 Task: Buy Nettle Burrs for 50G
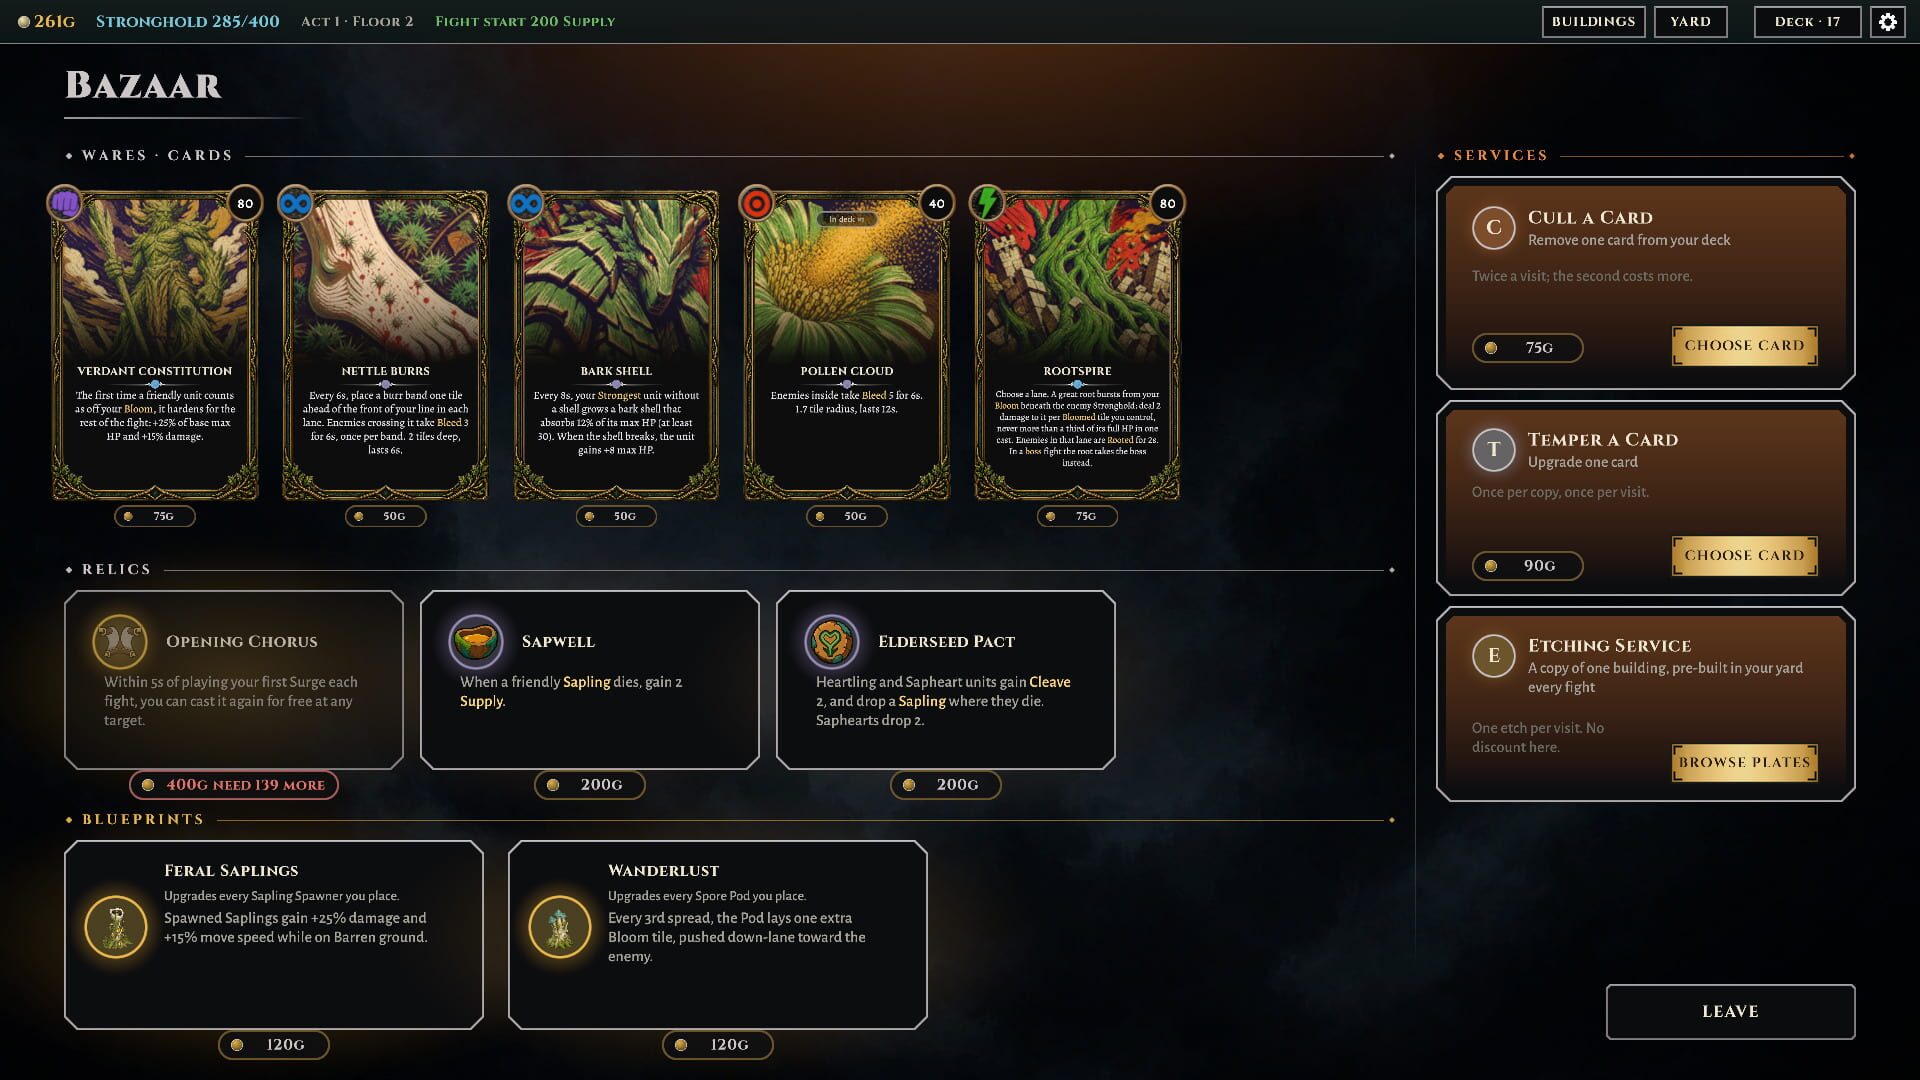coord(385,517)
